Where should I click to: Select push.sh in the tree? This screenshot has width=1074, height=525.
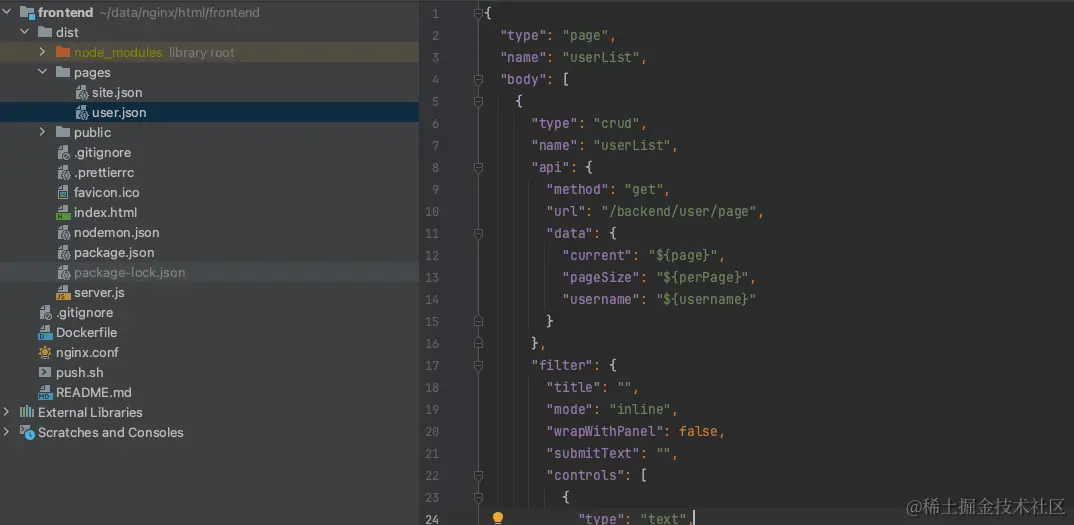[x=80, y=372]
